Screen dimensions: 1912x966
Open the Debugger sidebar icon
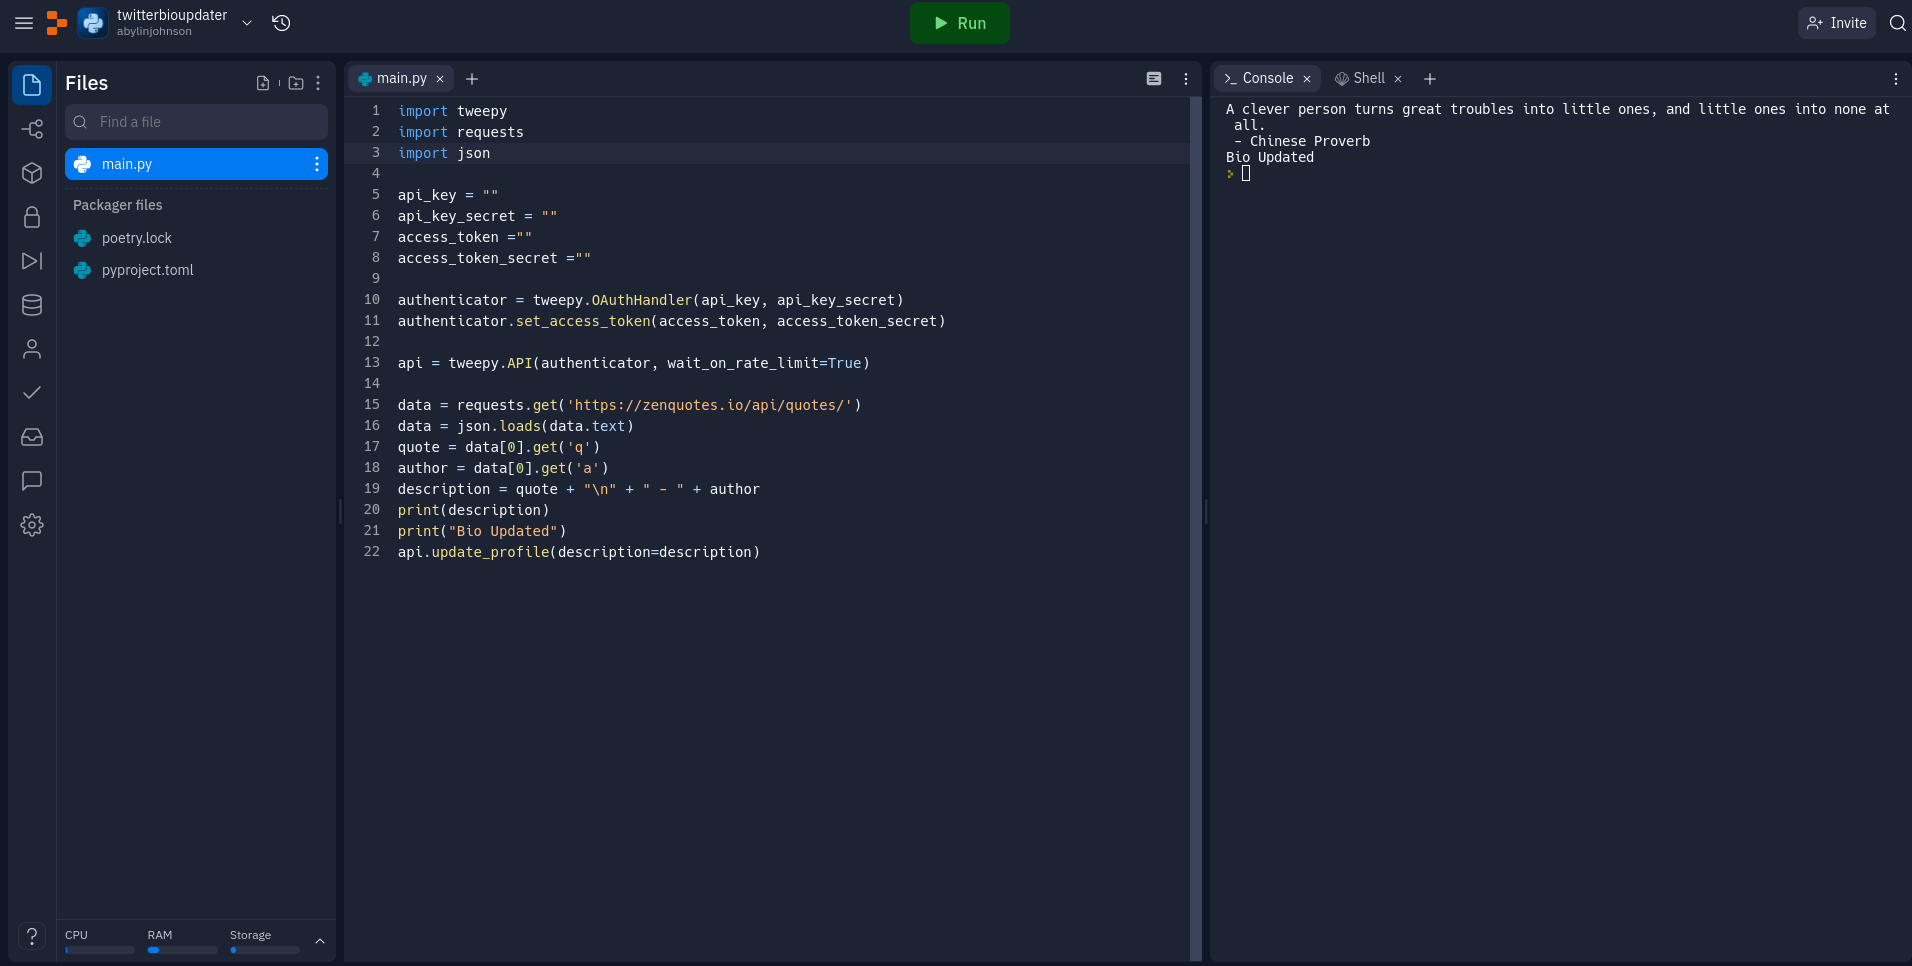(x=32, y=261)
